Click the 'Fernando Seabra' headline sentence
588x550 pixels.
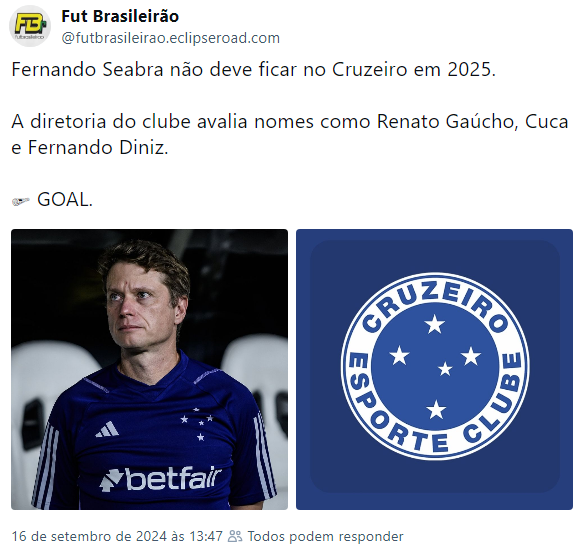point(254,69)
